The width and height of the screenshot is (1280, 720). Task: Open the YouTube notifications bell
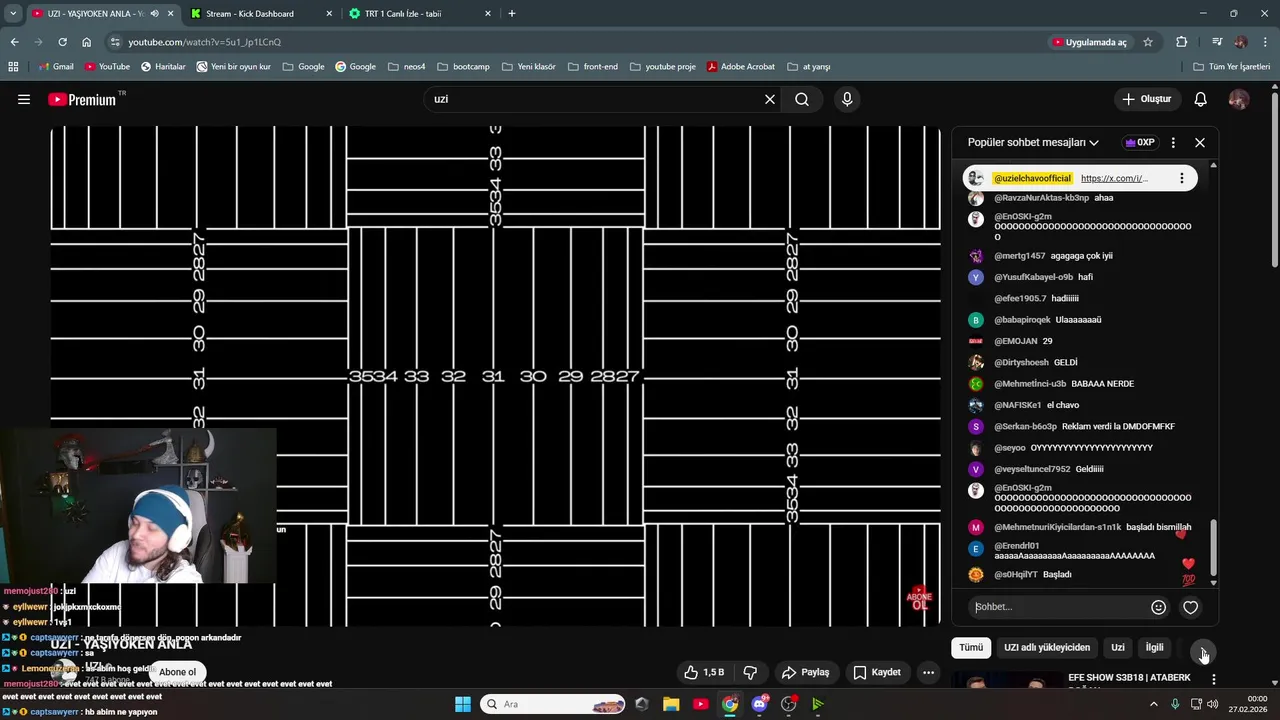pos(1200,99)
